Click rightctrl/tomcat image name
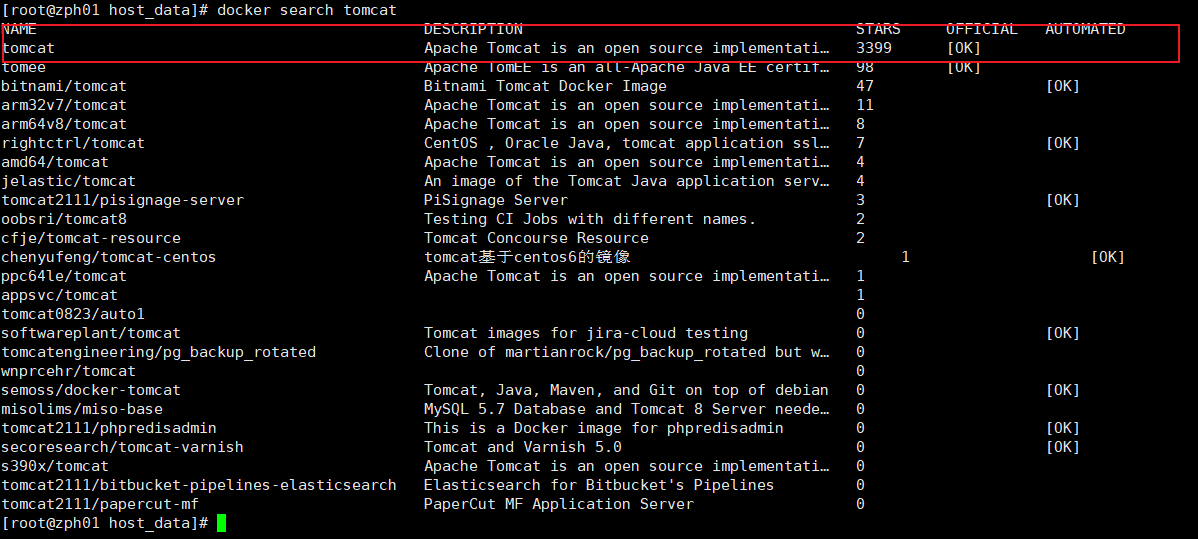Viewport: 1198px width, 539px height. click(x=73, y=143)
